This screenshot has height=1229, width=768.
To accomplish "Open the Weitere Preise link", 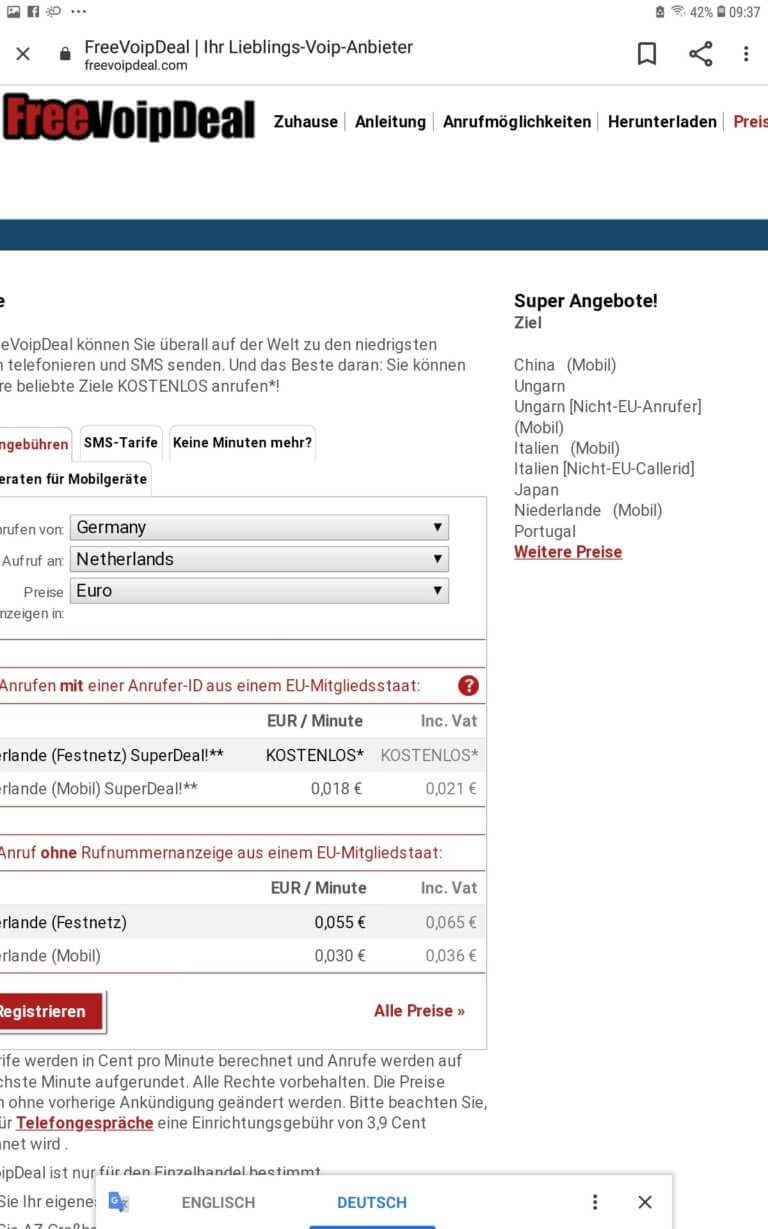I will click(x=568, y=552).
